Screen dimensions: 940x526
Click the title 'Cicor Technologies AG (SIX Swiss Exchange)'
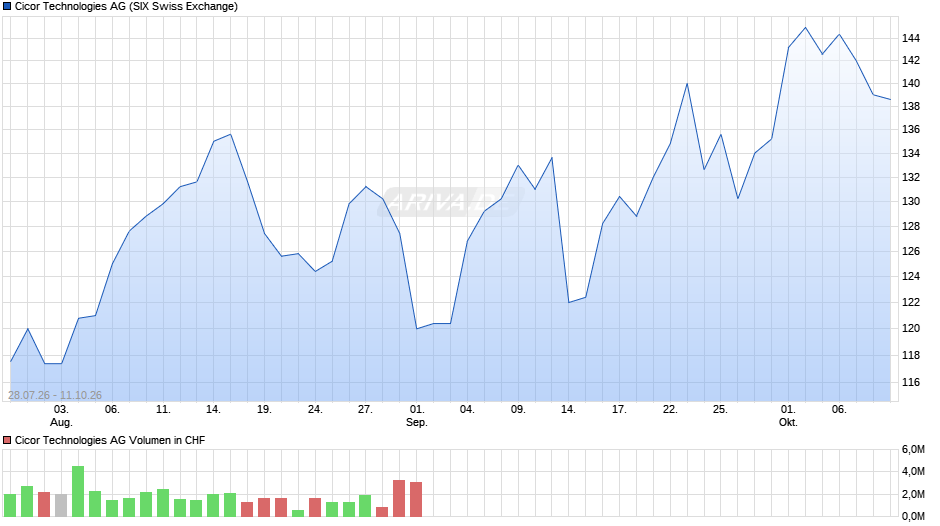click(126, 7)
